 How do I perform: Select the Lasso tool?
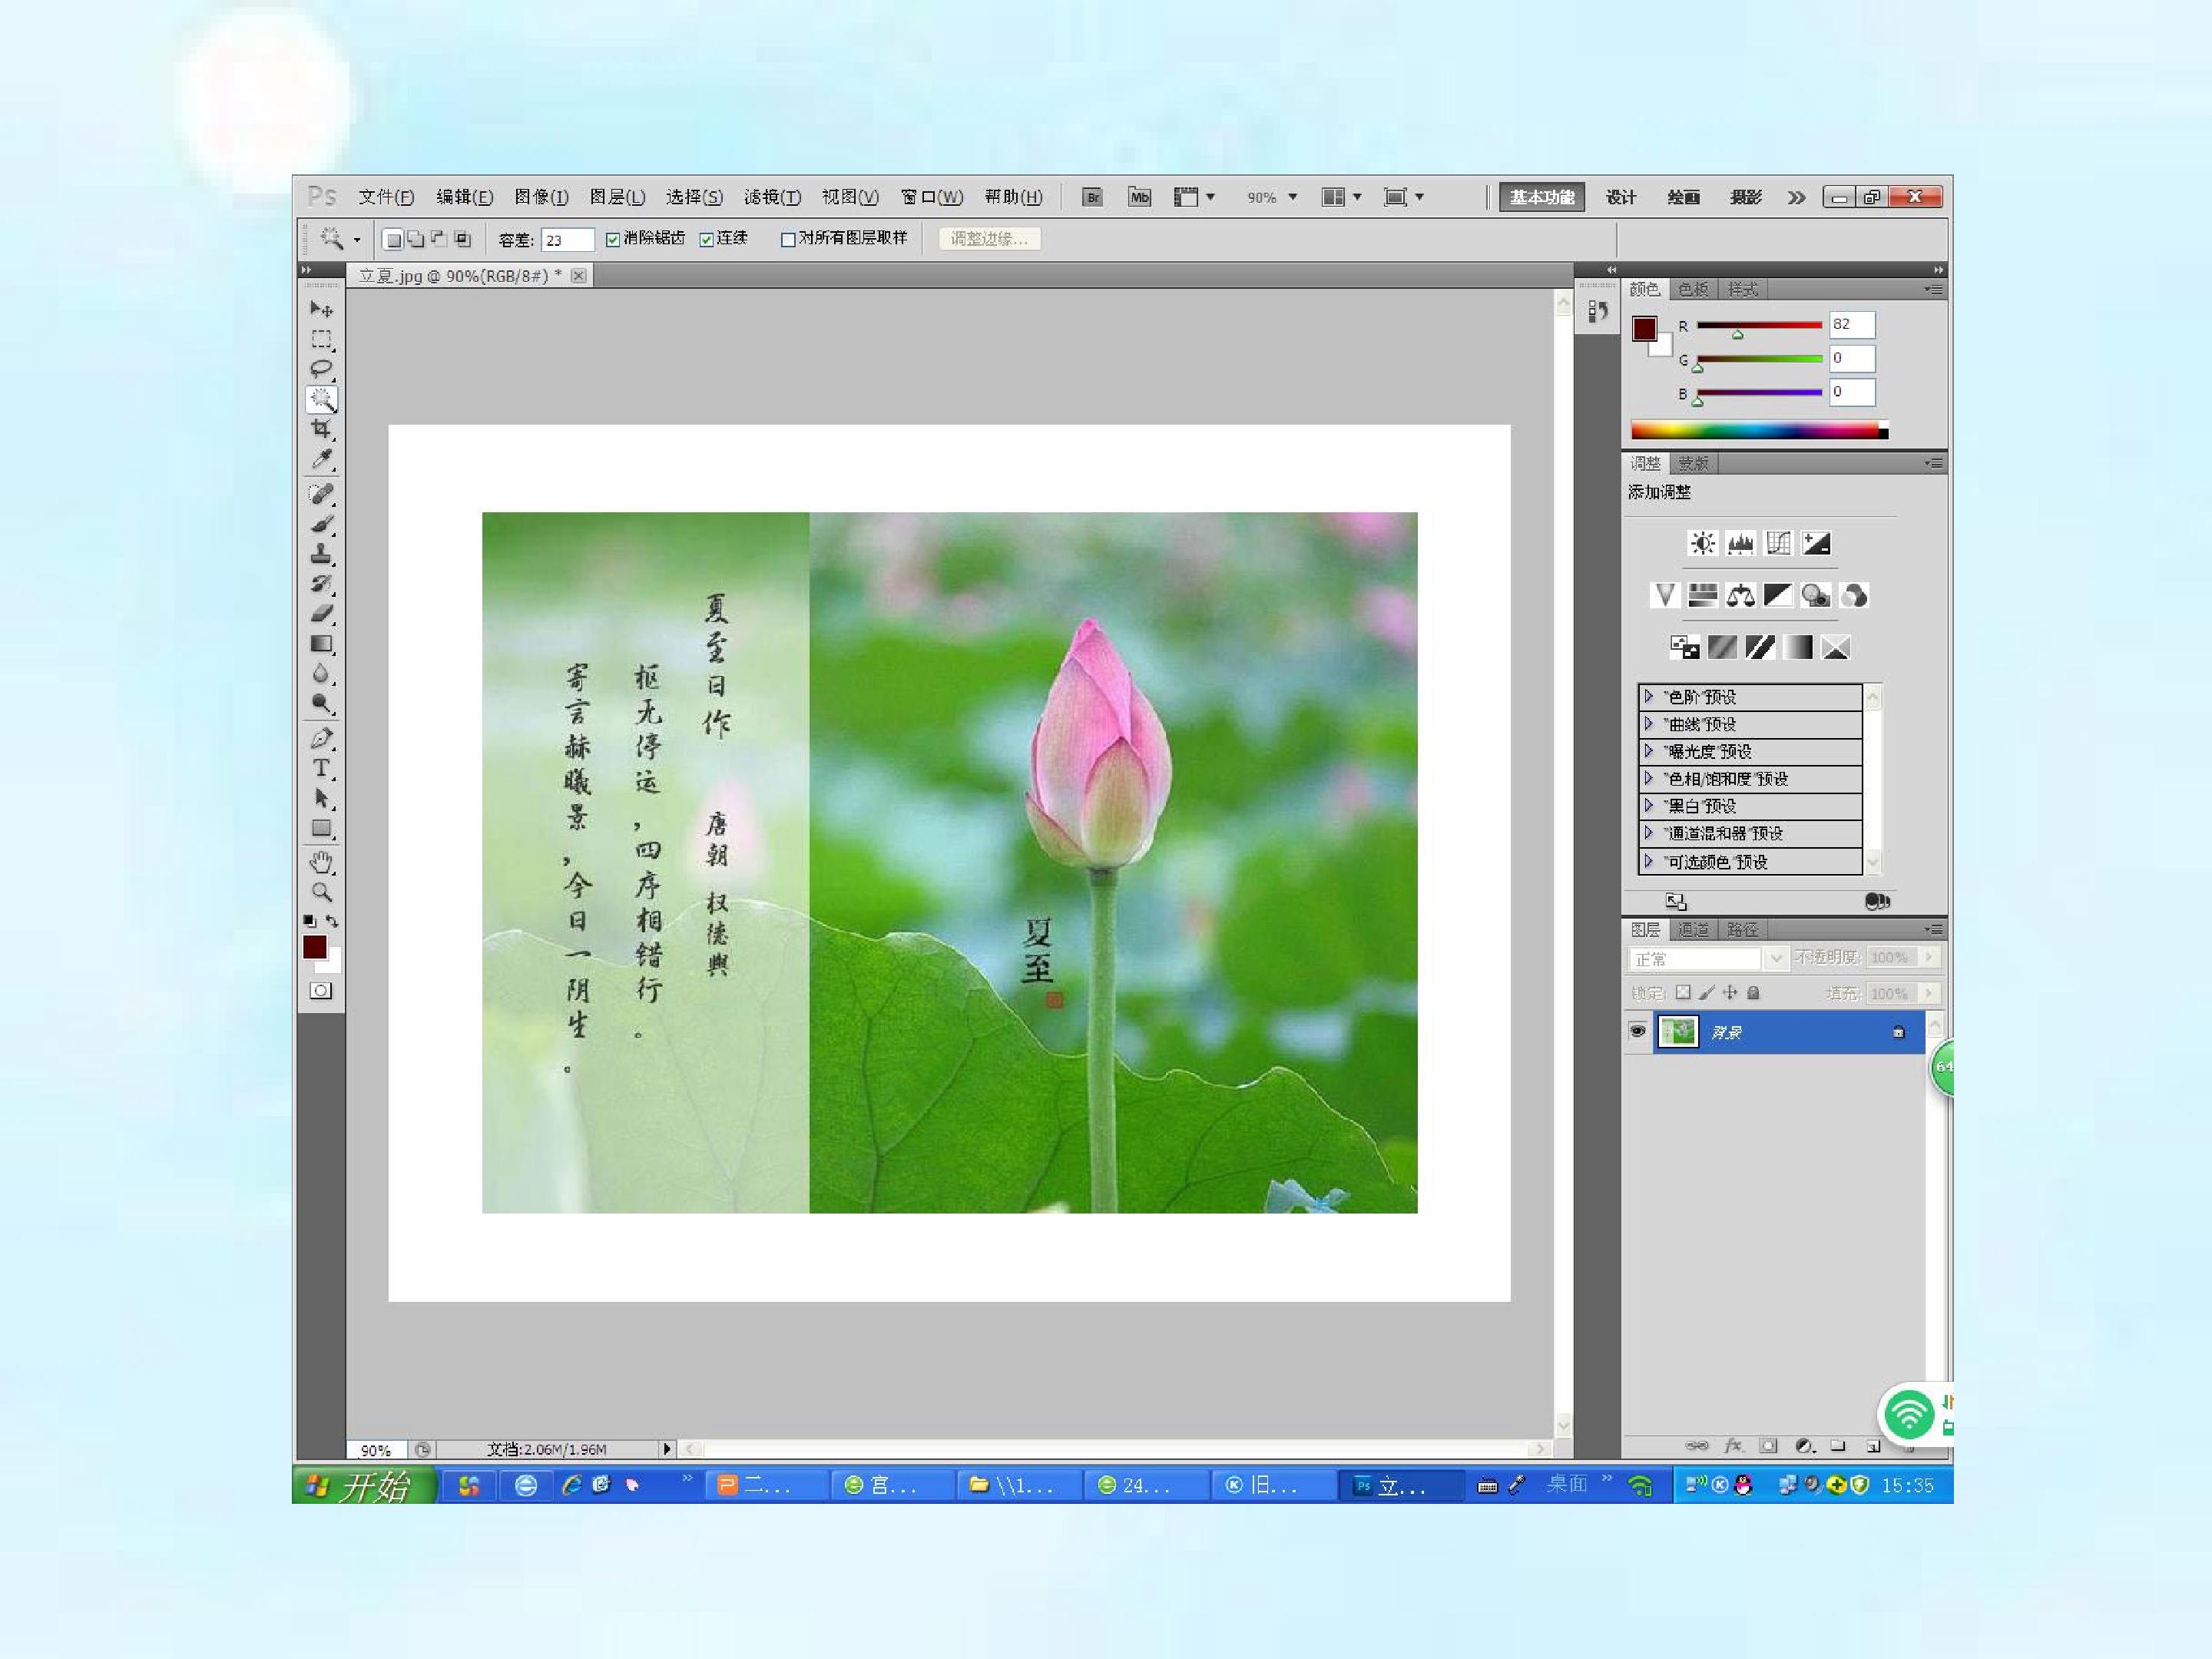coord(321,369)
